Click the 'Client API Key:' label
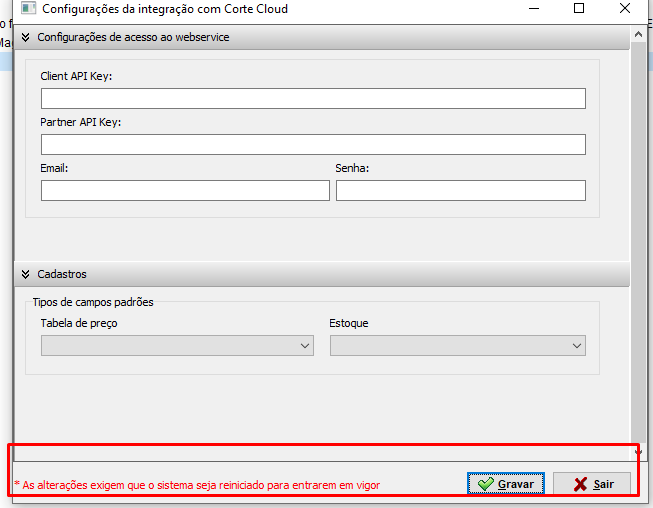This screenshot has height=508, width=653. click(x=76, y=76)
